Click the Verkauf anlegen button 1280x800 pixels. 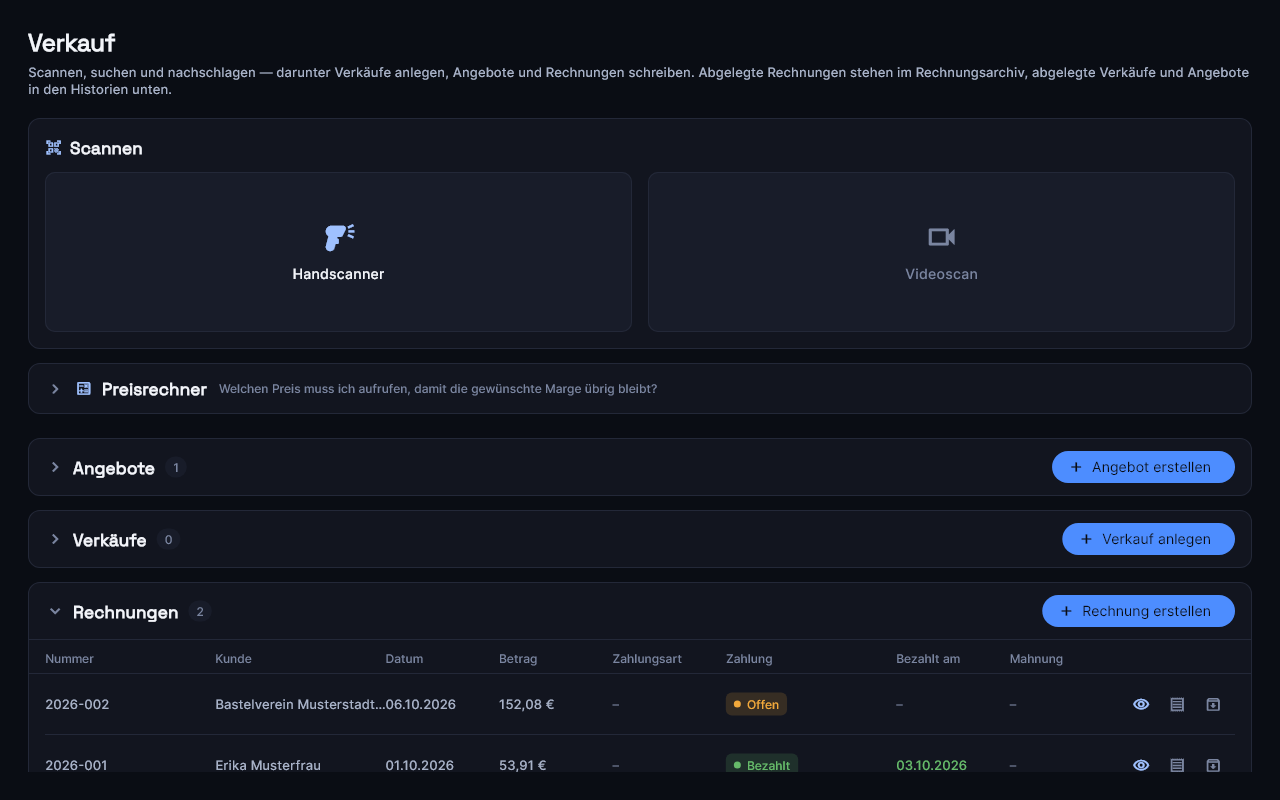[1148, 539]
